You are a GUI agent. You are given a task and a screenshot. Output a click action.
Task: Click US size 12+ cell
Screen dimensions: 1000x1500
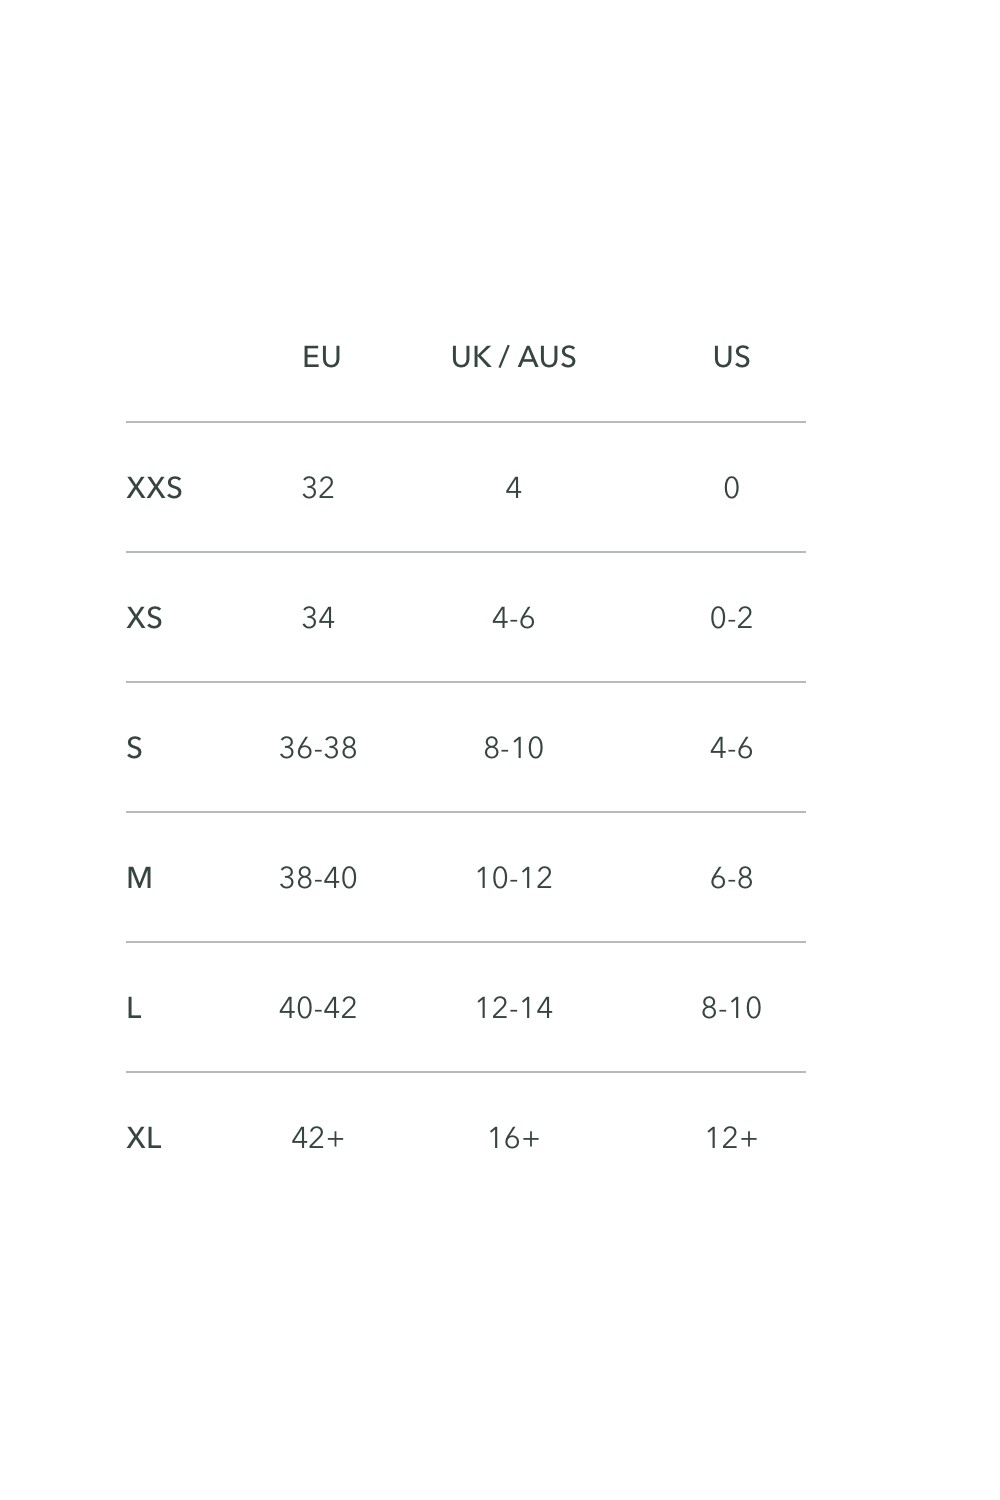tap(731, 1138)
